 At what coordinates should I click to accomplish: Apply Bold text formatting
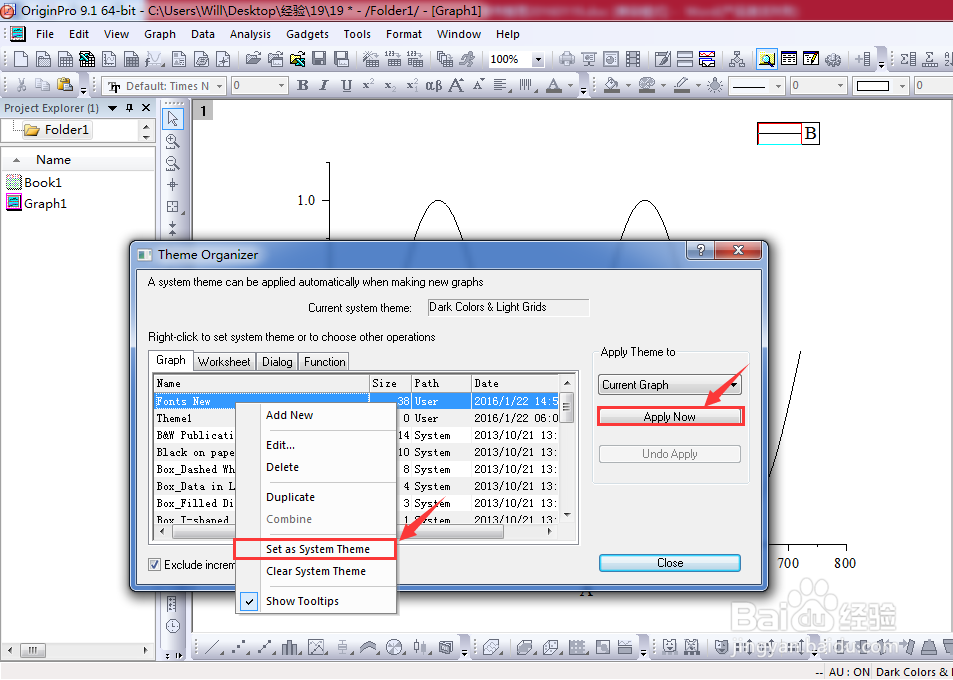[303, 86]
